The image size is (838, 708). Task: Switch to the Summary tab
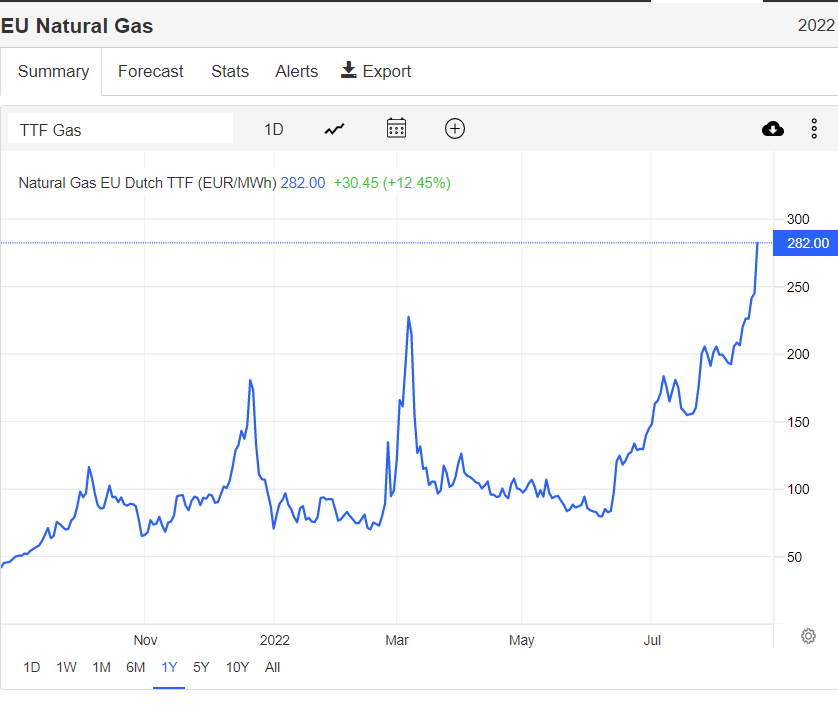tap(53, 71)
